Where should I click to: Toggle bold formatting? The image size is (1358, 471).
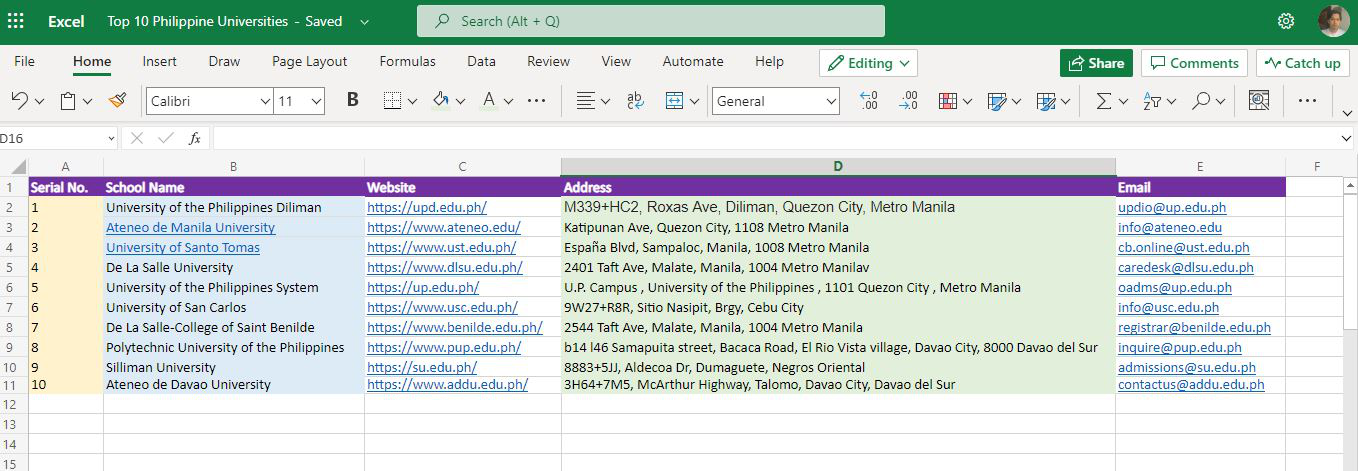[x=352, y=101]
